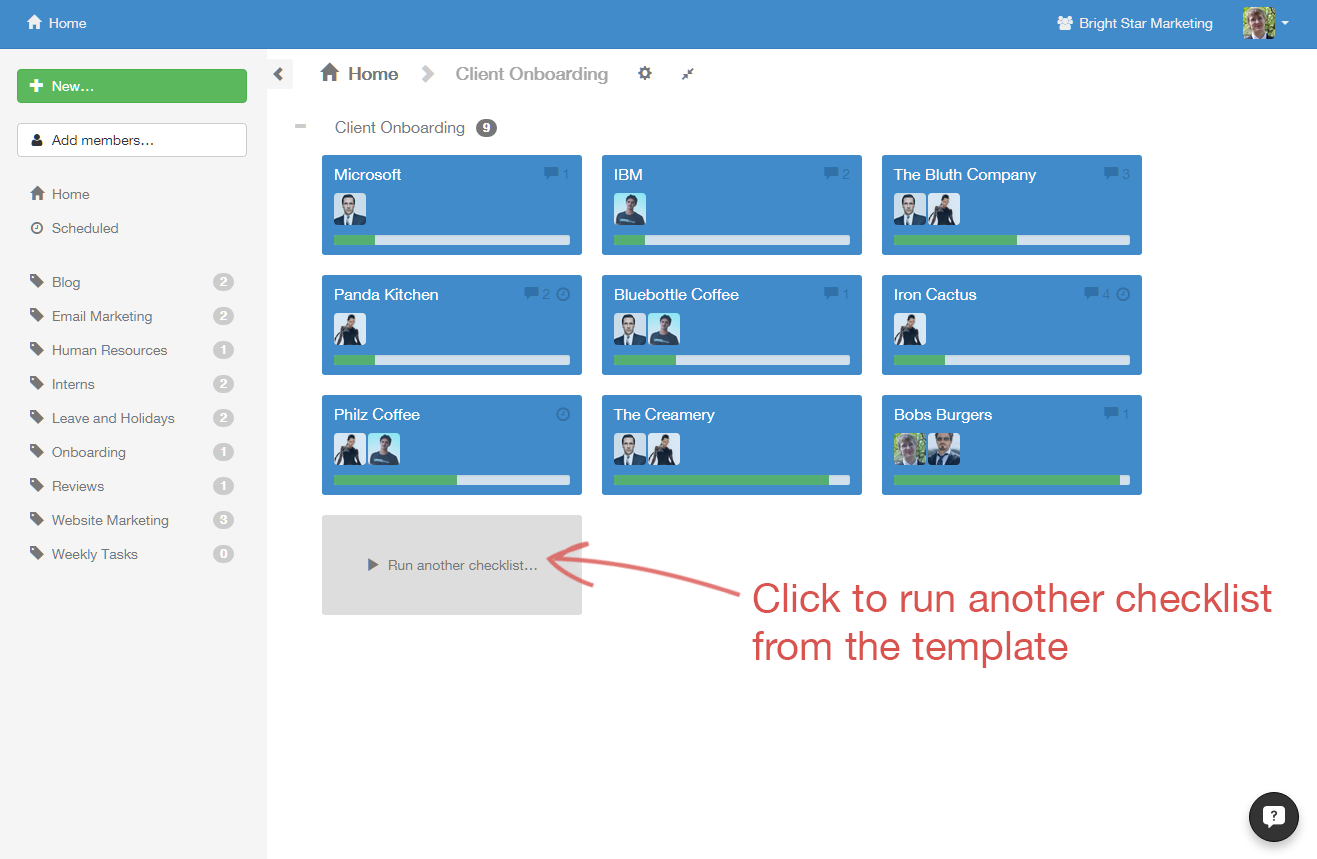Click the collapse arrows icon in breadcrumb

coord(688,73)
